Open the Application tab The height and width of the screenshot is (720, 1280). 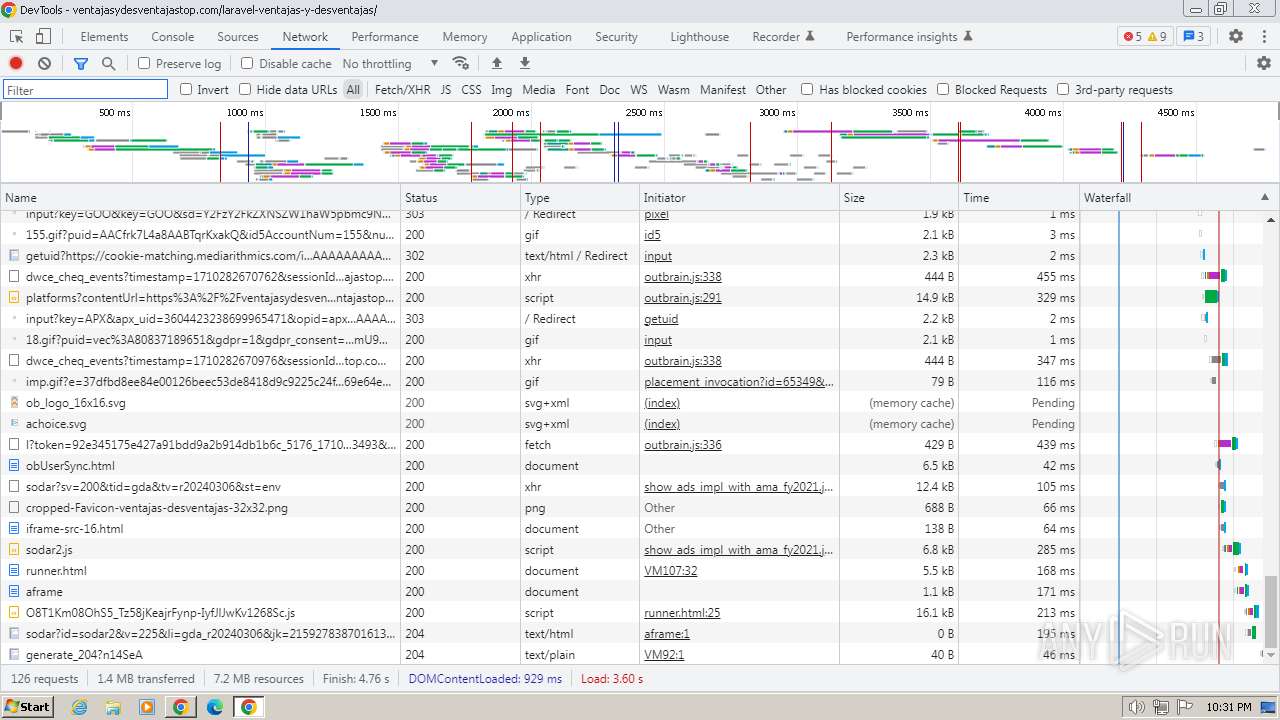(541, 37)
